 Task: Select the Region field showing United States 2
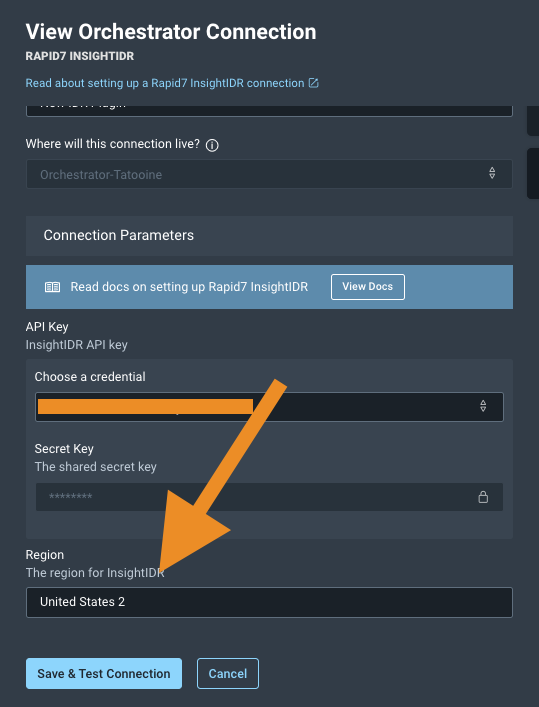269,602
